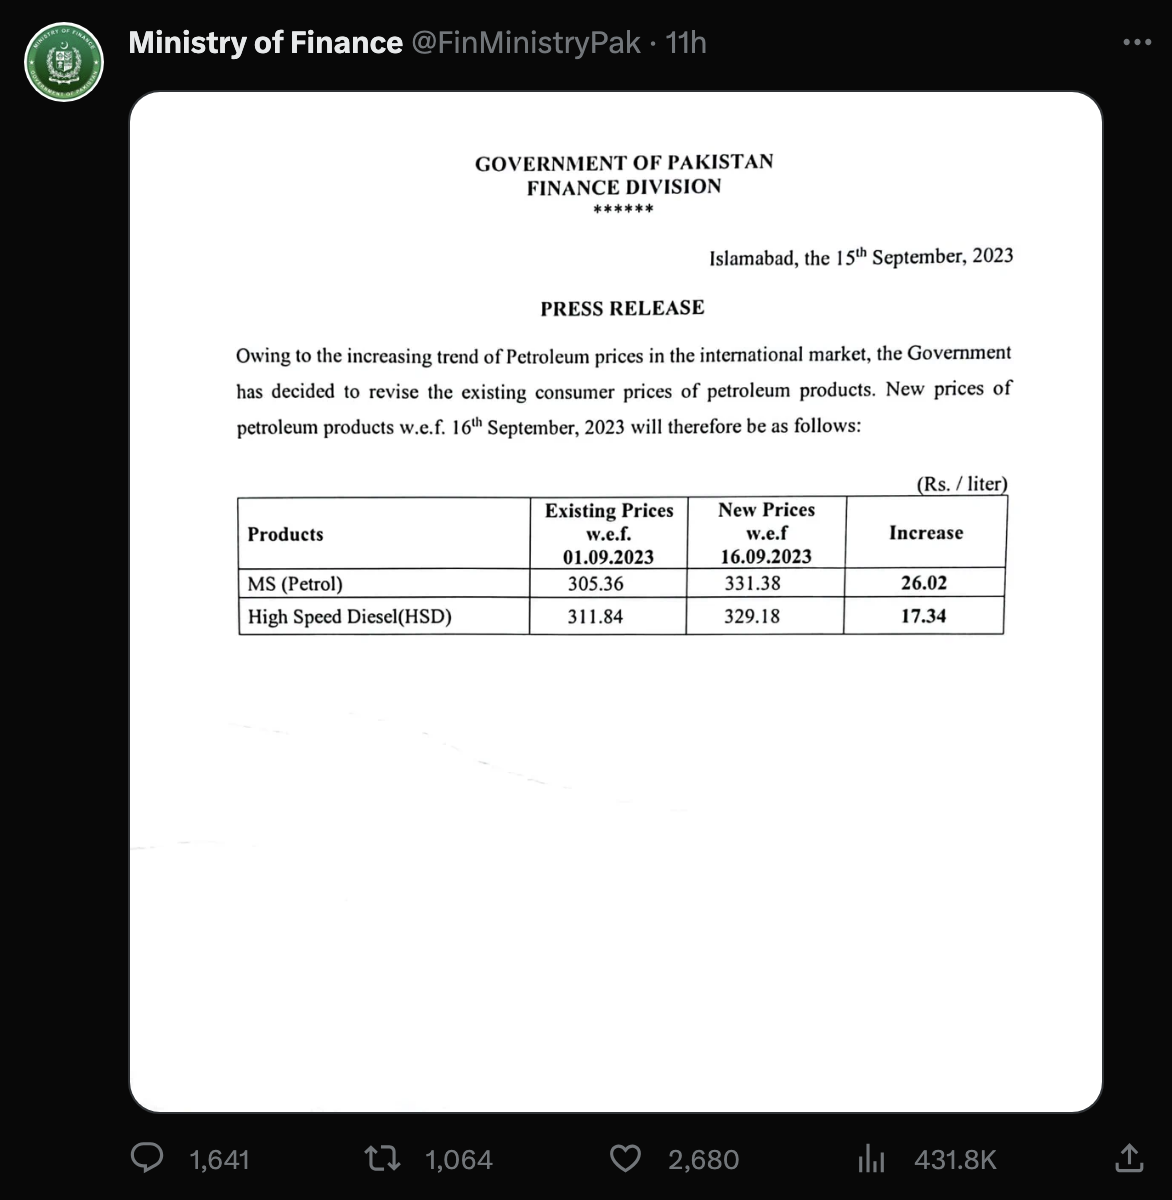Click the 2,680 like count

(x=701, y=1159)
